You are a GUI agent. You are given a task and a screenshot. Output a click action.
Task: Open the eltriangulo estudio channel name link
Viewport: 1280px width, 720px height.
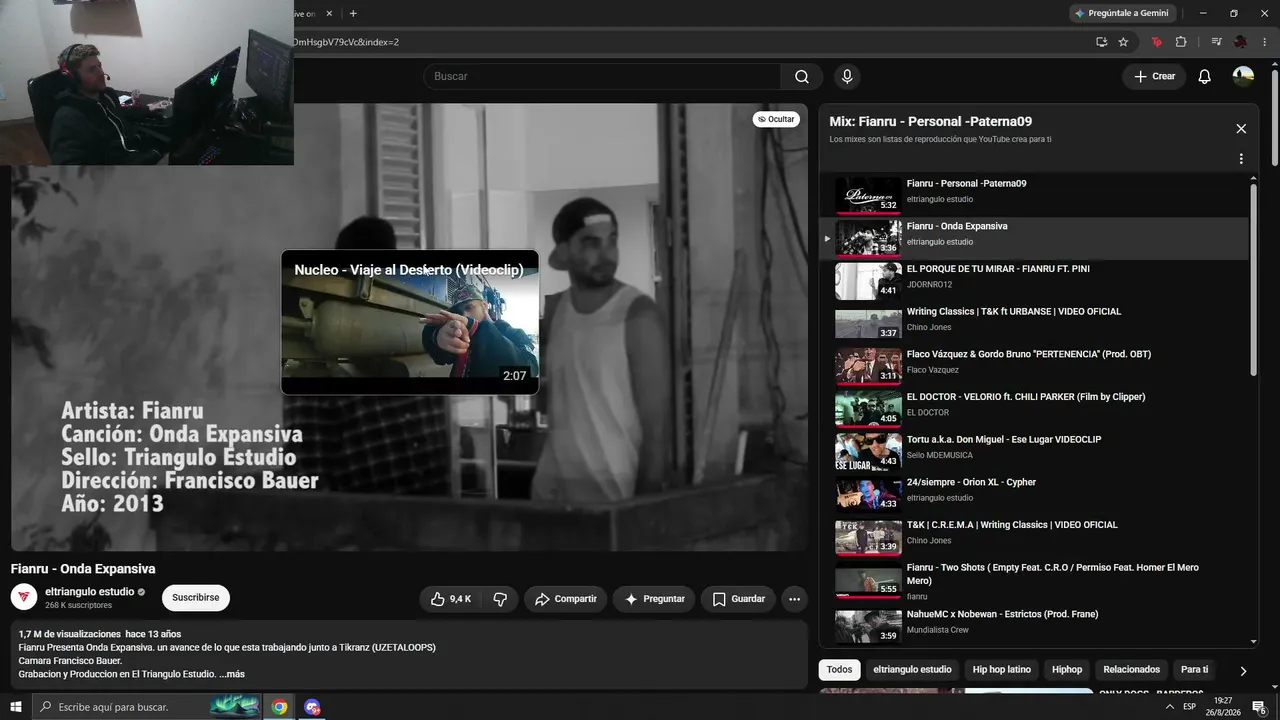(x=89, y=592)
